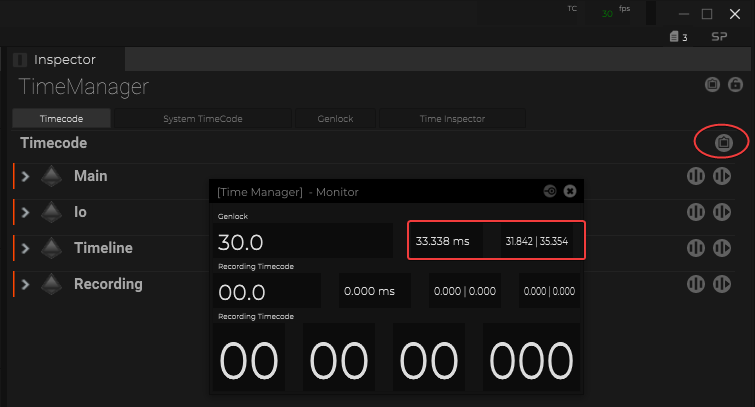
Task: Open the Timecode tab
Action: [x=61, y=118]
